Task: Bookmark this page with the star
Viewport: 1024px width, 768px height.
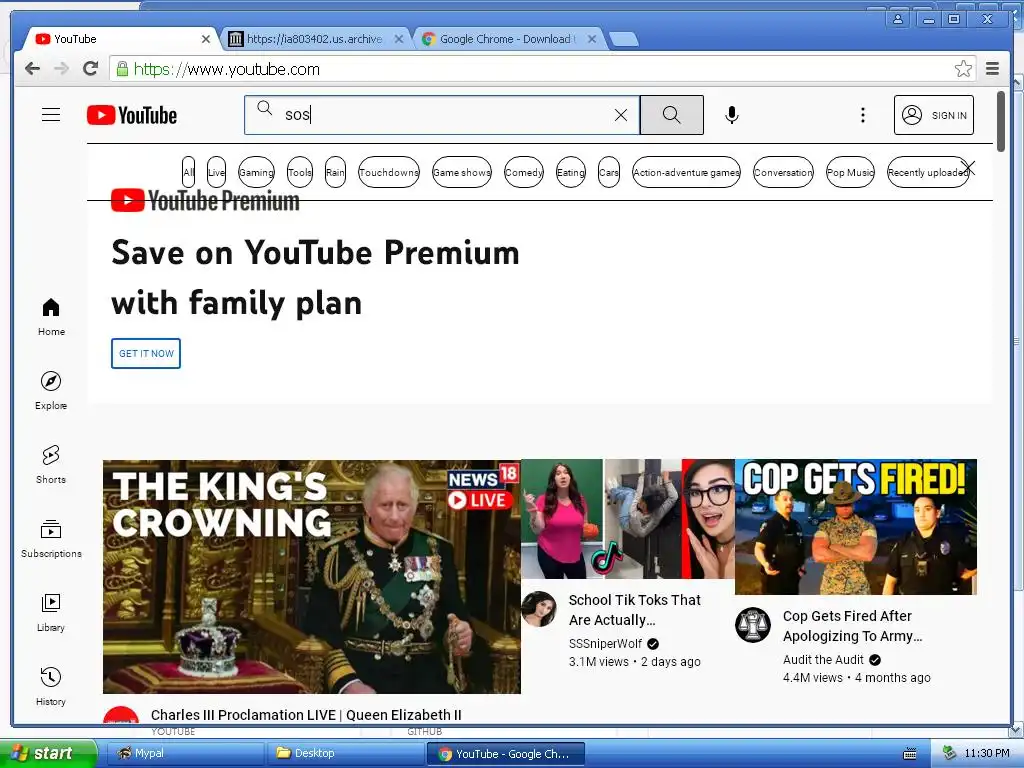Action: pyautogui.click(x=963, y=69)
